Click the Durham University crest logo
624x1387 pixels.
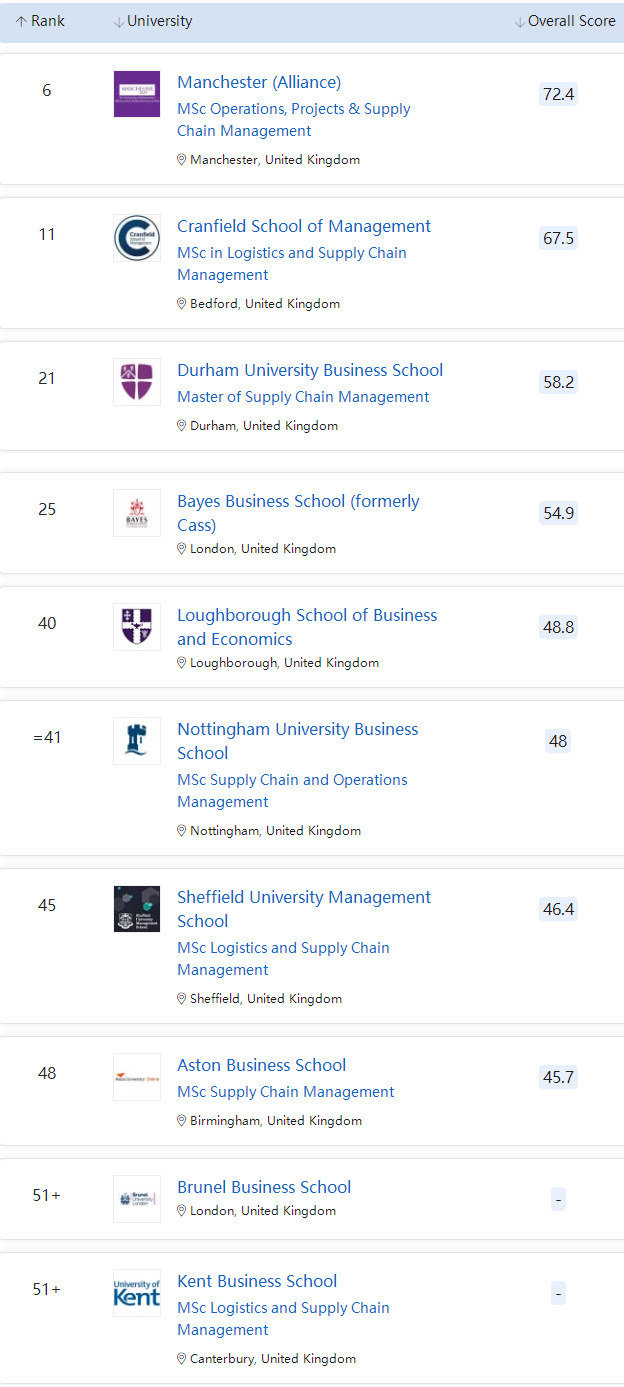137,382
